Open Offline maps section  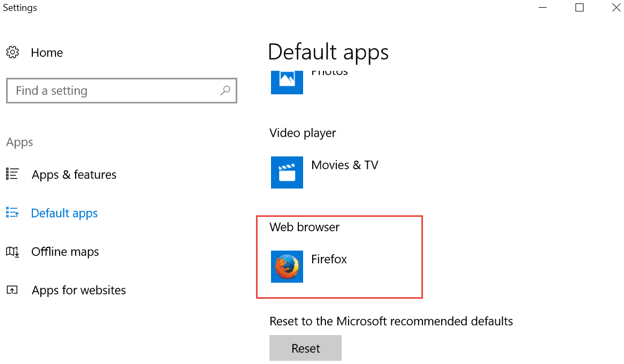(x=65, y=252)
